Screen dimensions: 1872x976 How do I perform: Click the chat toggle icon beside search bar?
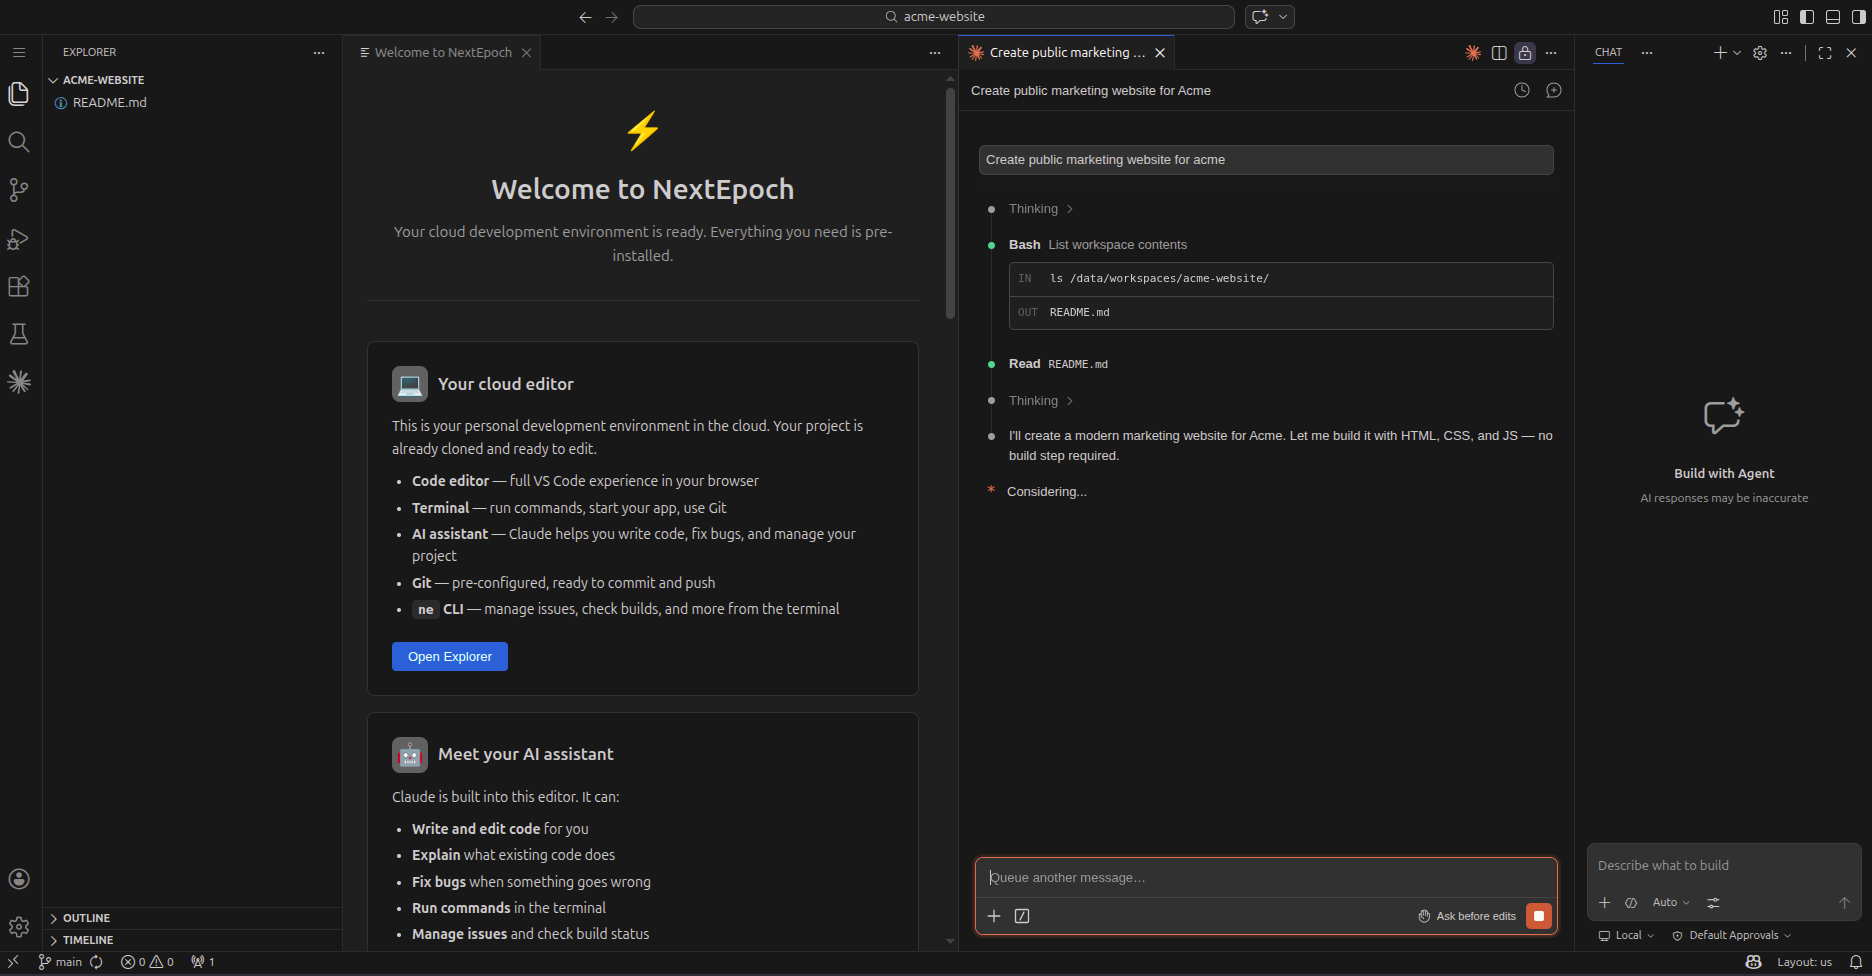pyautogui.click(x=1260, y=17)
